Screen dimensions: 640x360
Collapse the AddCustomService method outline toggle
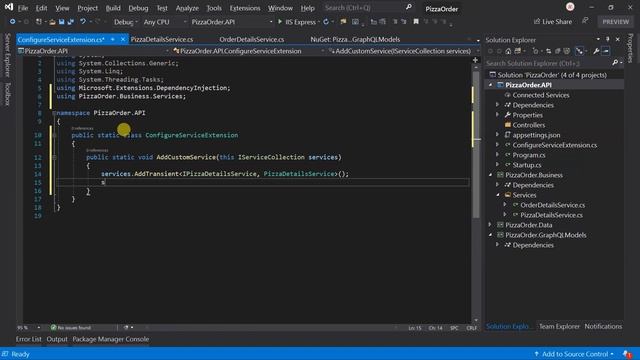(54, 157)
